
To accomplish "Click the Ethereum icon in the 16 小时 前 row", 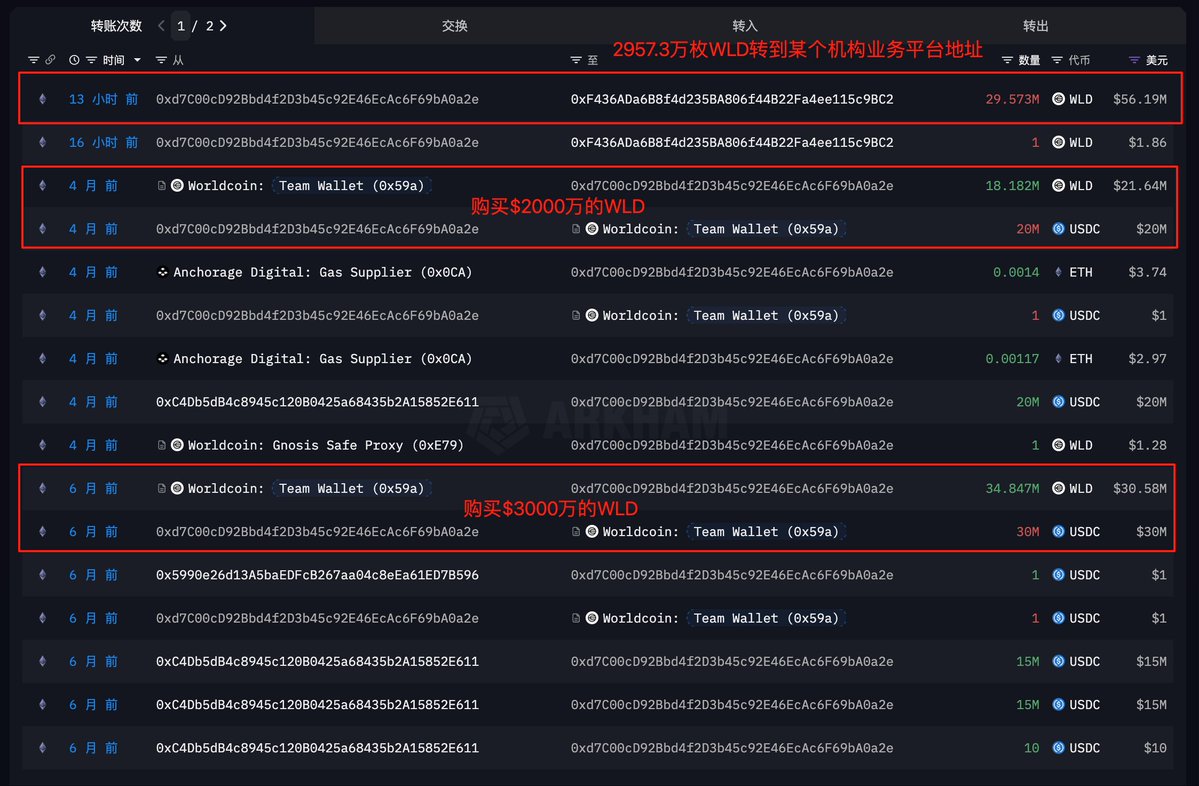I will pos(43,142).
